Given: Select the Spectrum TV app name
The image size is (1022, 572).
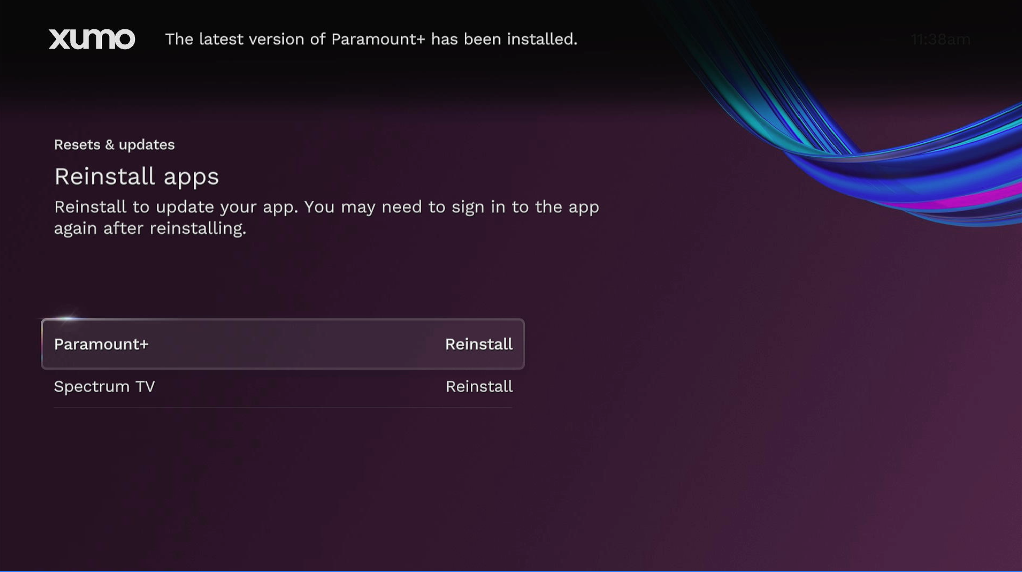Looking at the screenshot, I should point(104,386).
